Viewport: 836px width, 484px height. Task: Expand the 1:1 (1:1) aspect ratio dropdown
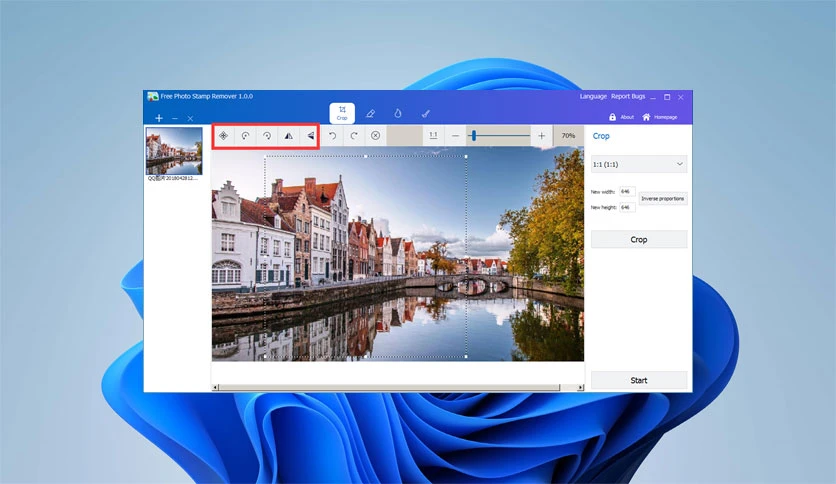[639, 164]
